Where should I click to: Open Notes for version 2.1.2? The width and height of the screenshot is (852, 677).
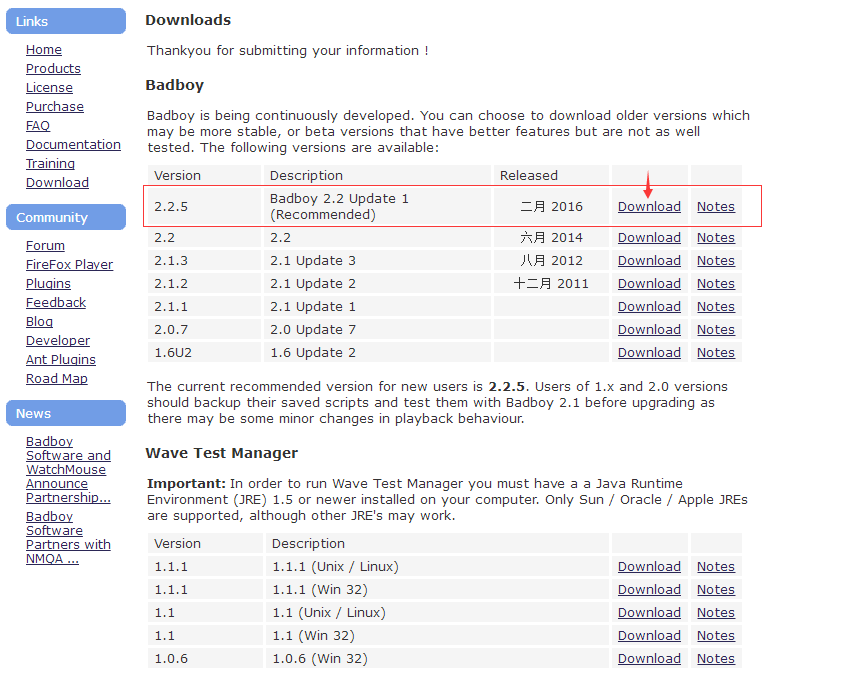[716, 284]
